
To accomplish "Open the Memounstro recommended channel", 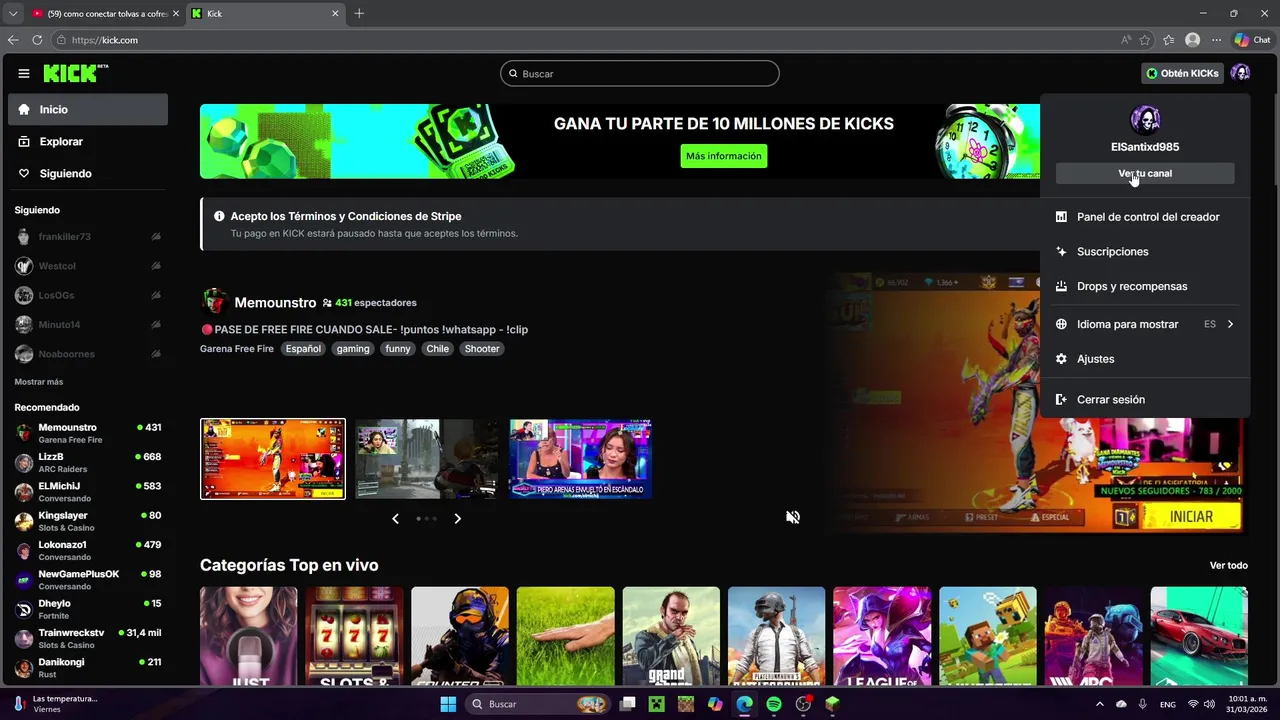I will tap(88, 433).
